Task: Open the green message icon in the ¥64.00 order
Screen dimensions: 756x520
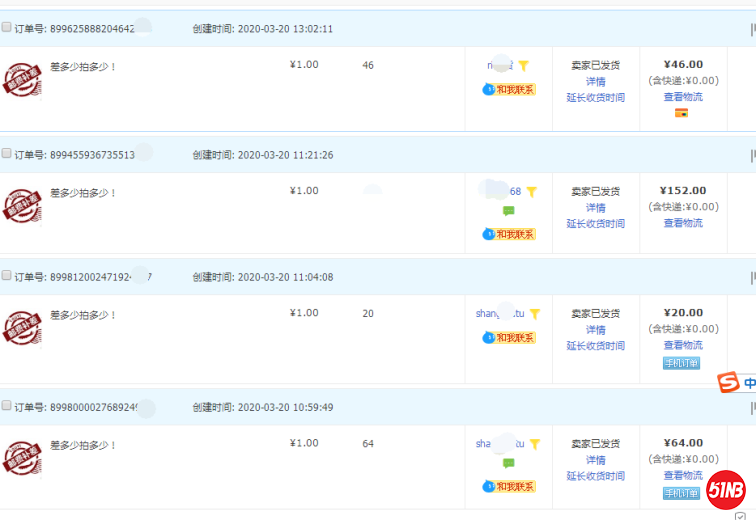Action: 508,463
